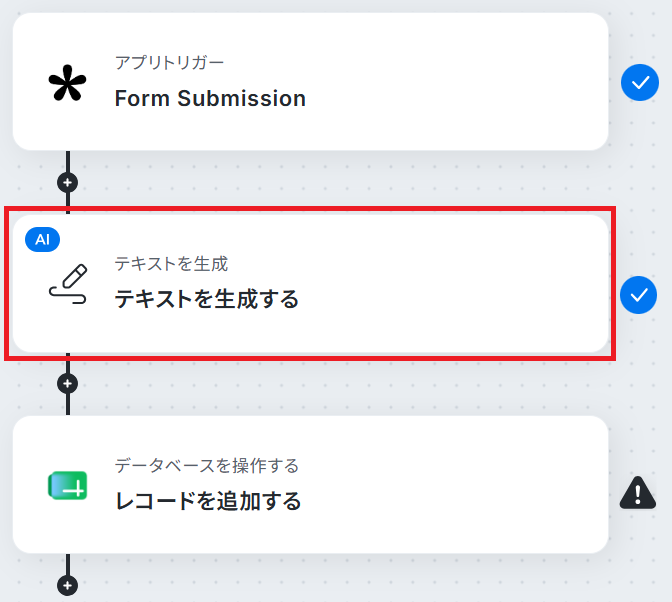Click the pencil text-generation icon
672x602 pixels.
68,284
